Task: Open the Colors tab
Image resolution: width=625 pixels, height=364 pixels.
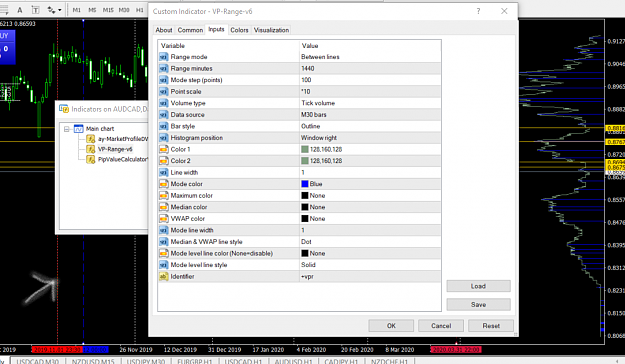Action: 239,30
